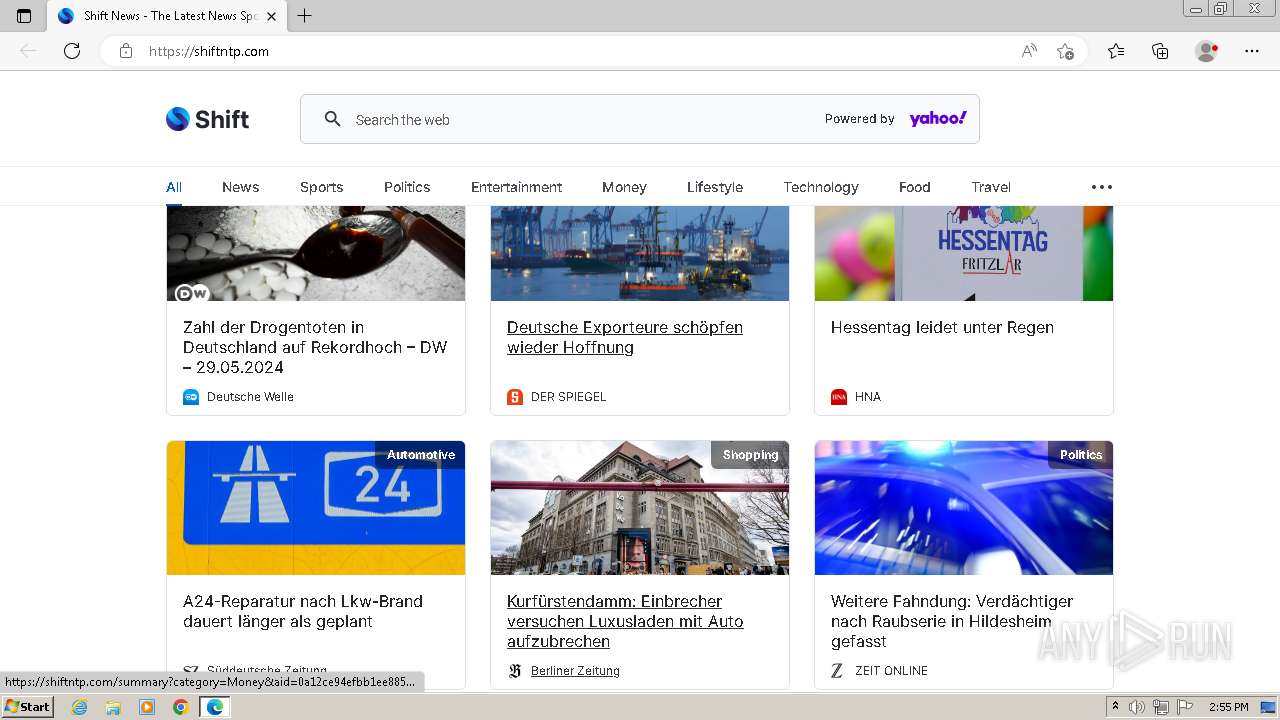
Task: Click the A24 highway sign thumbnail
Action: (x=316, y=508)
